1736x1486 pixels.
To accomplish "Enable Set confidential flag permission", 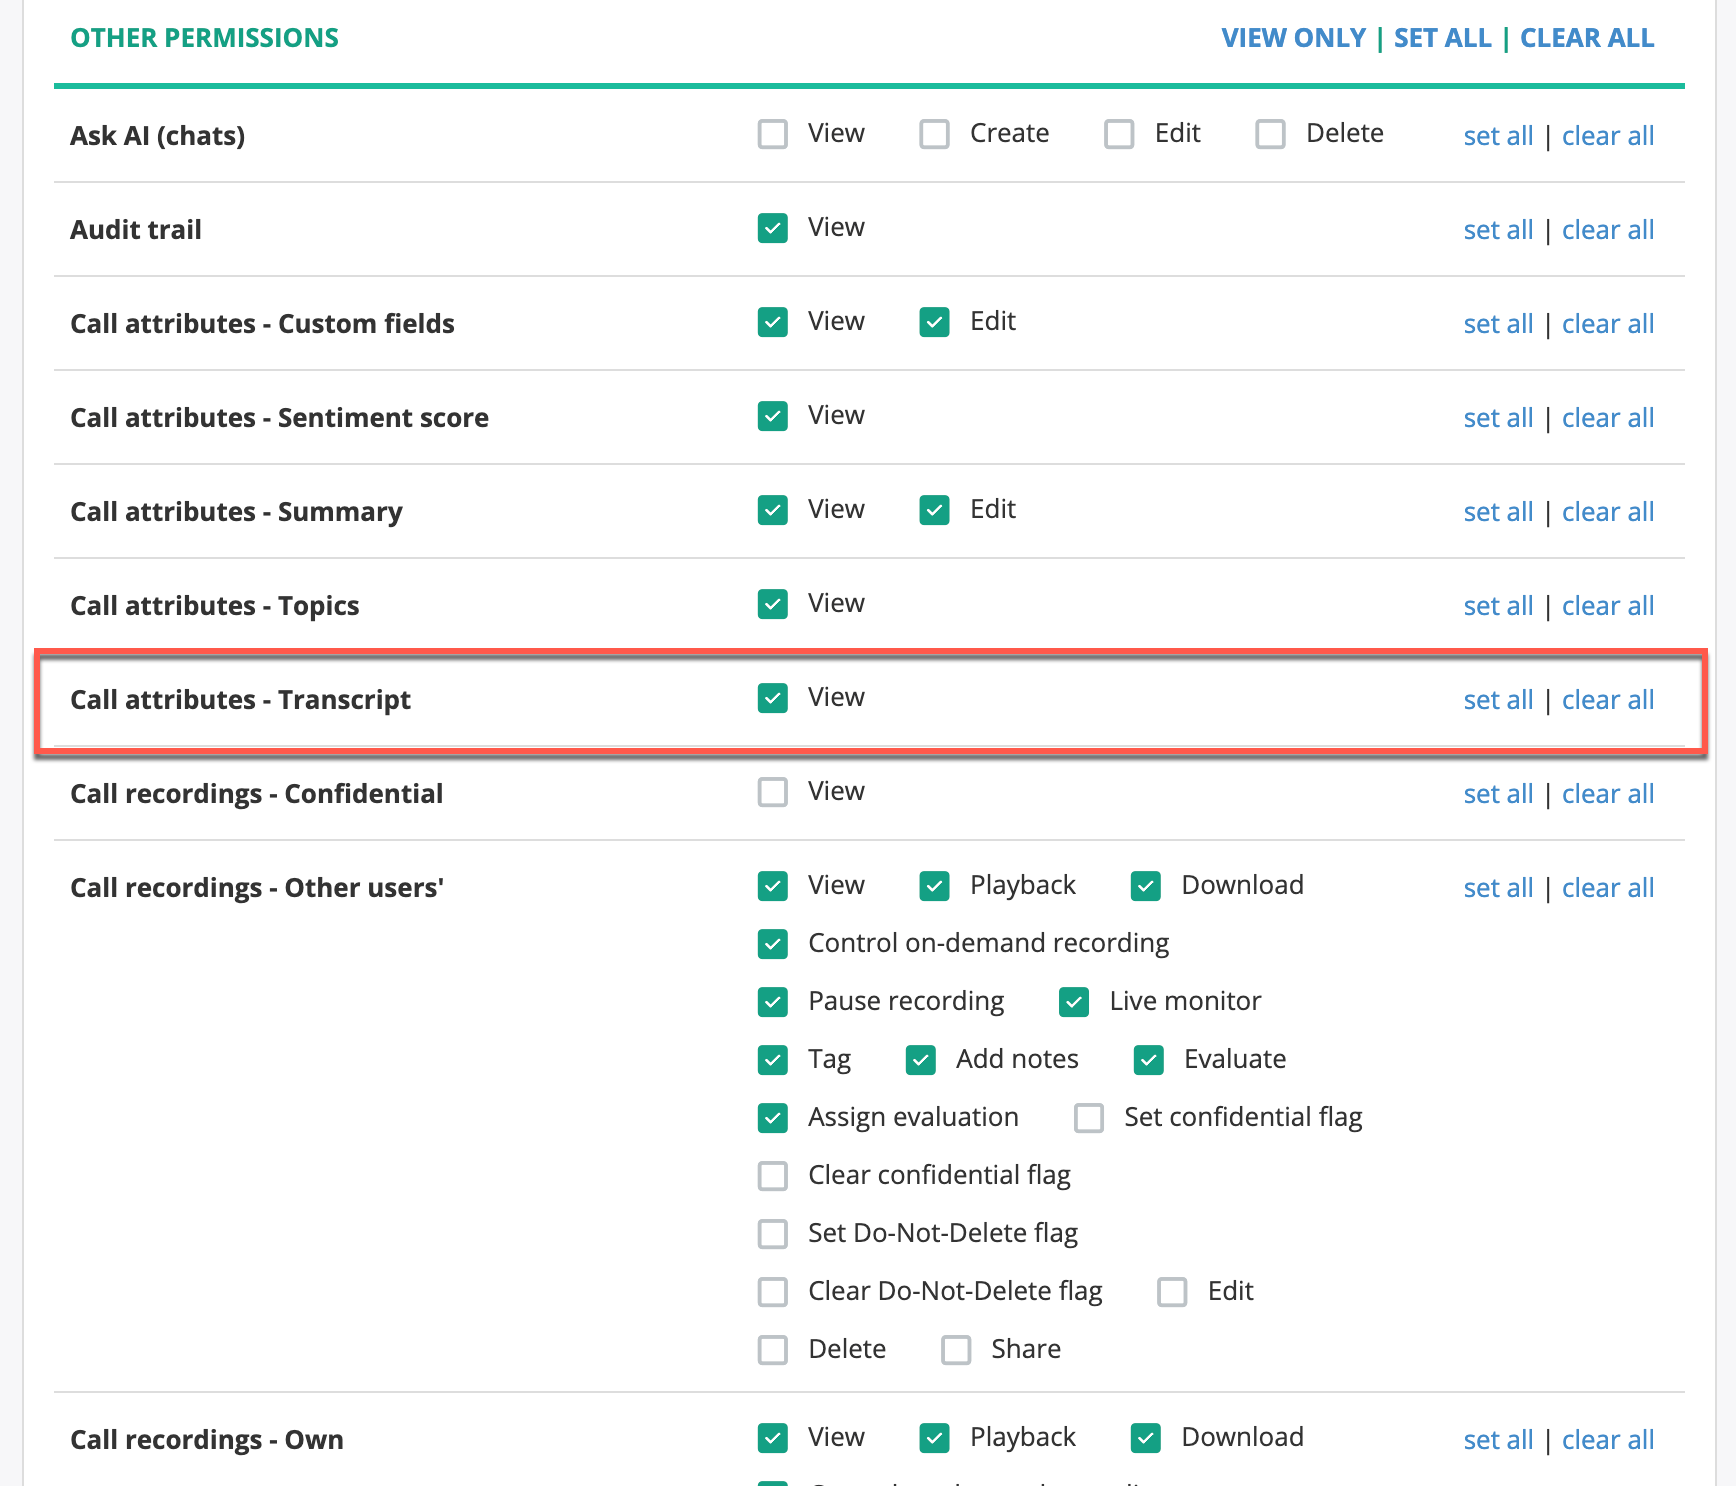I will 1088,1118.
